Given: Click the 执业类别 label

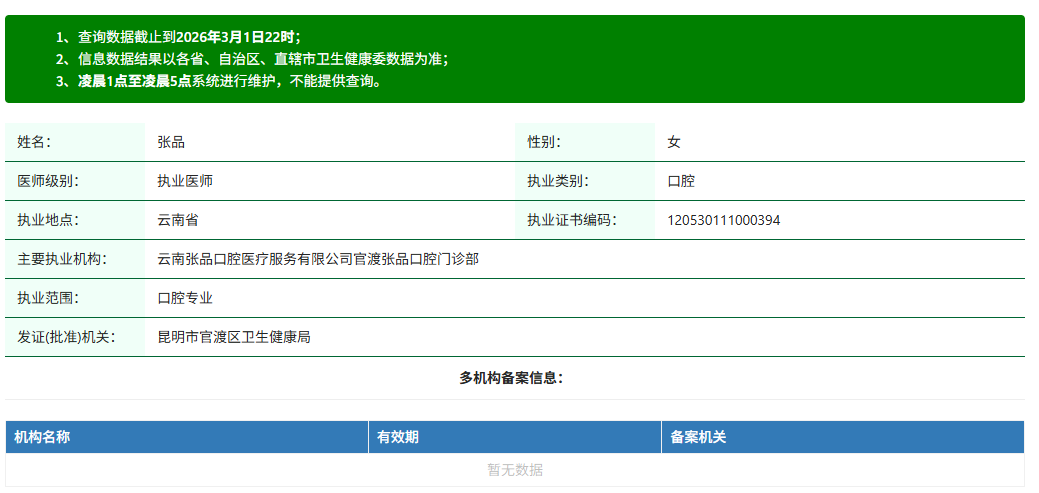Looking at the screenshot, I should [x=557, y=181].
